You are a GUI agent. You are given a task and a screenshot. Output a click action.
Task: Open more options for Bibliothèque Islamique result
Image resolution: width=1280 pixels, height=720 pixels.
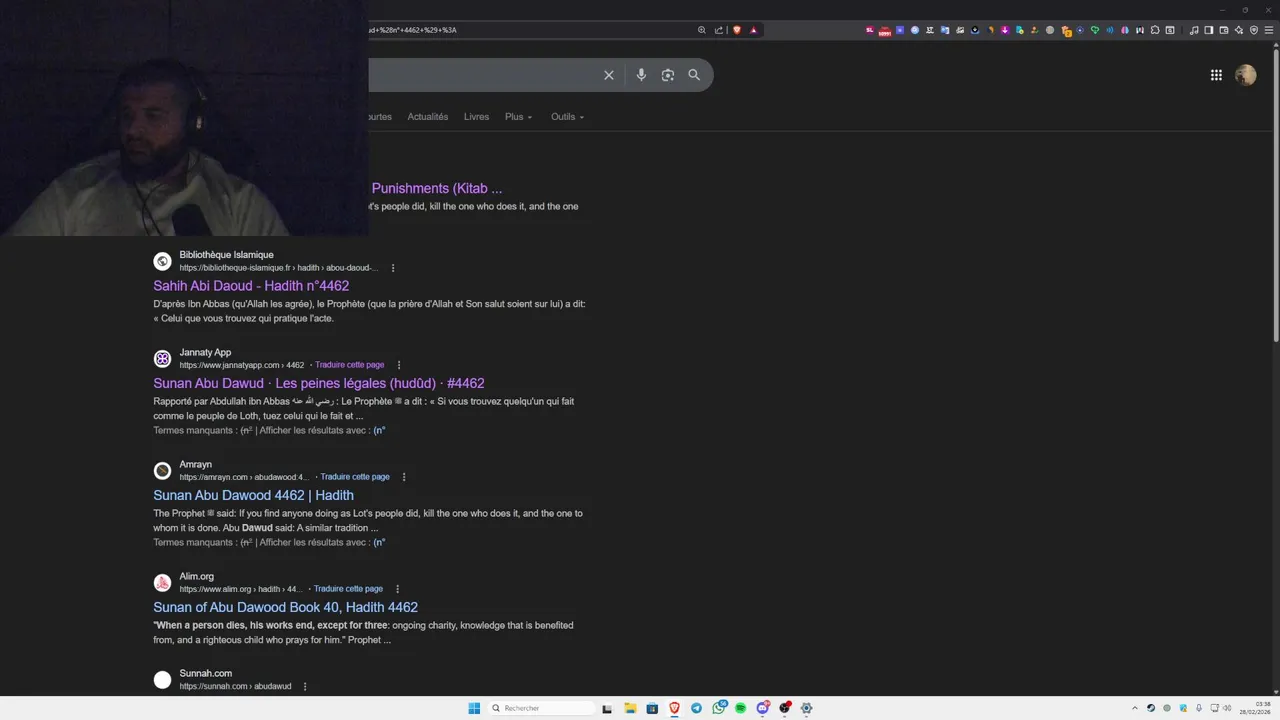click(393, 268)
